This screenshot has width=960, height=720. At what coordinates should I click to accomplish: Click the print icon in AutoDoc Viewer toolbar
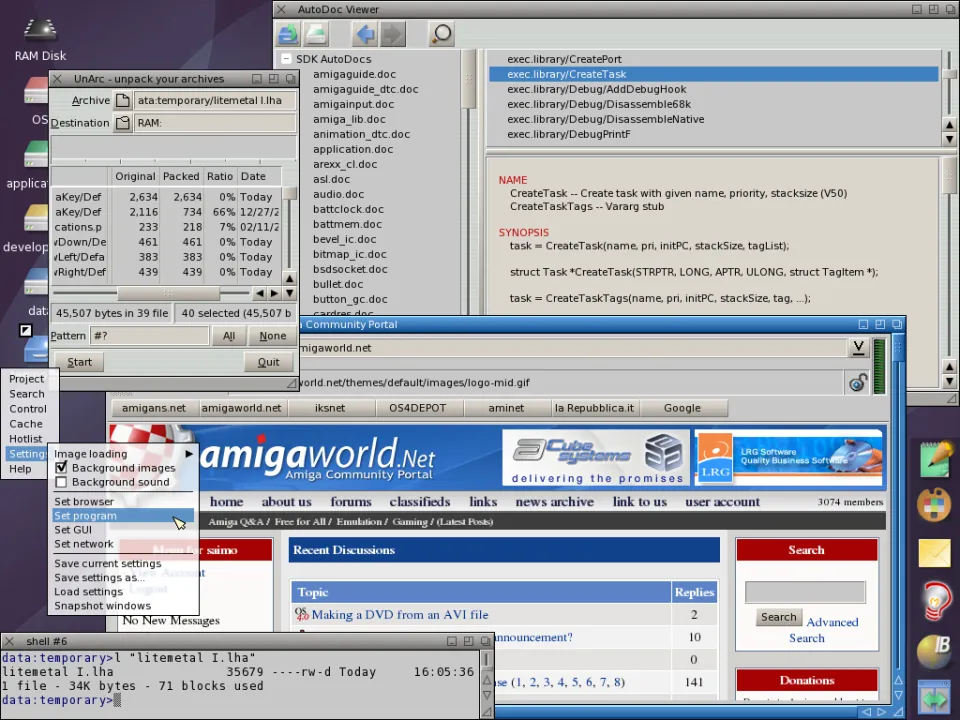point(317,35)
